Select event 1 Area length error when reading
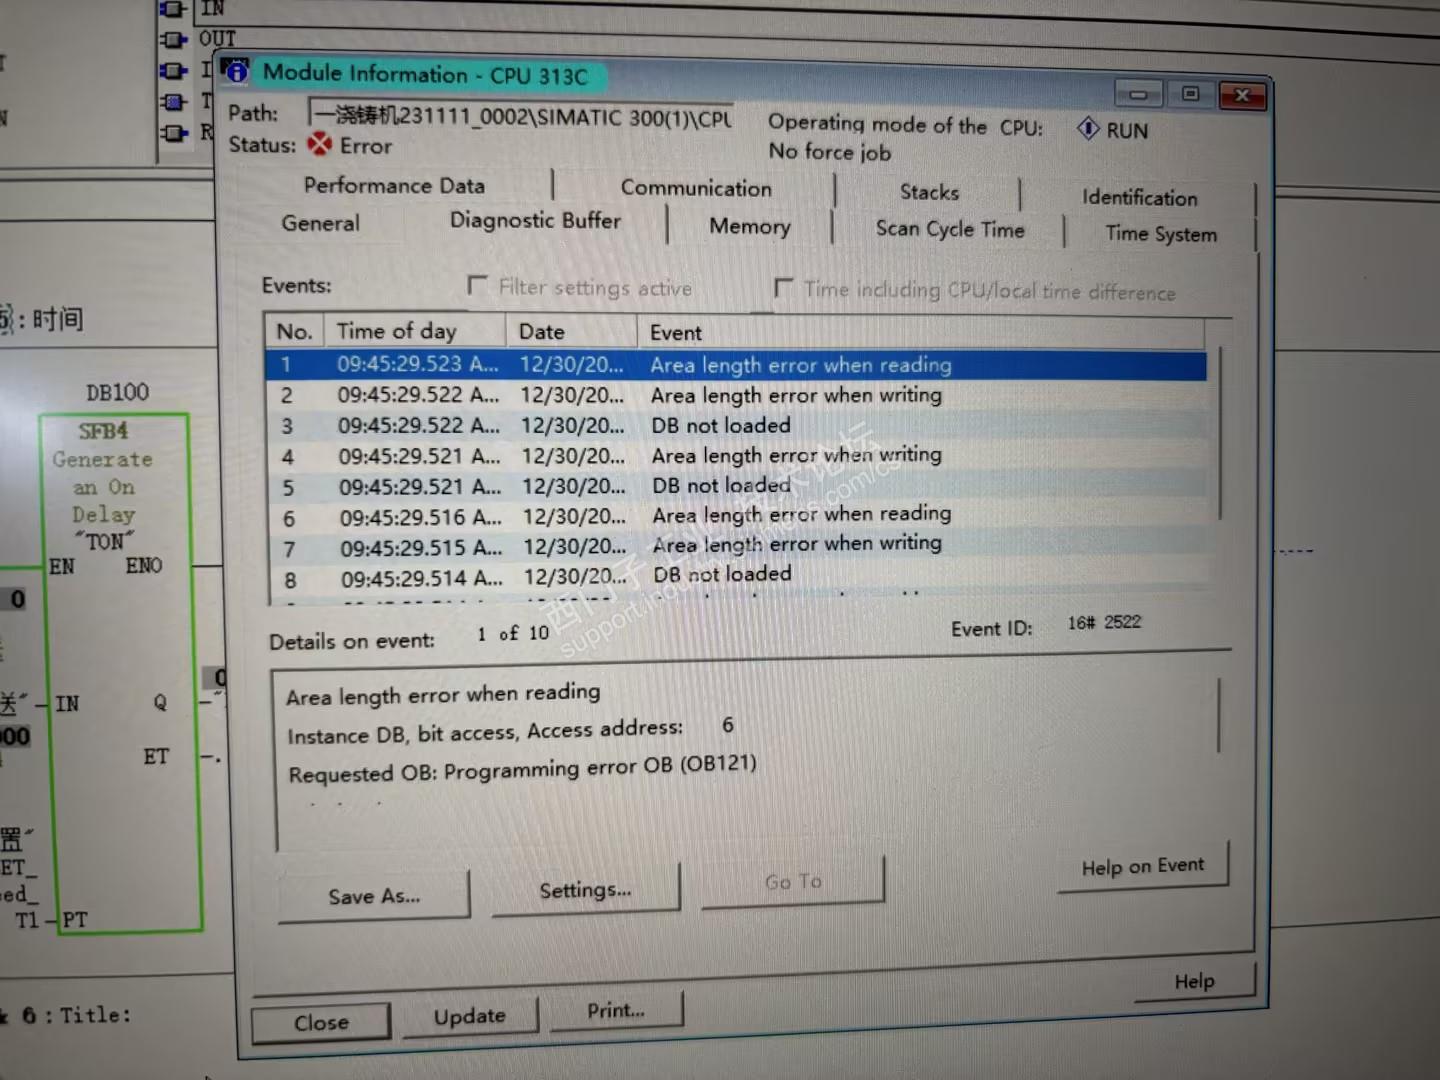 pyautogui.click(x=736, y=365)
